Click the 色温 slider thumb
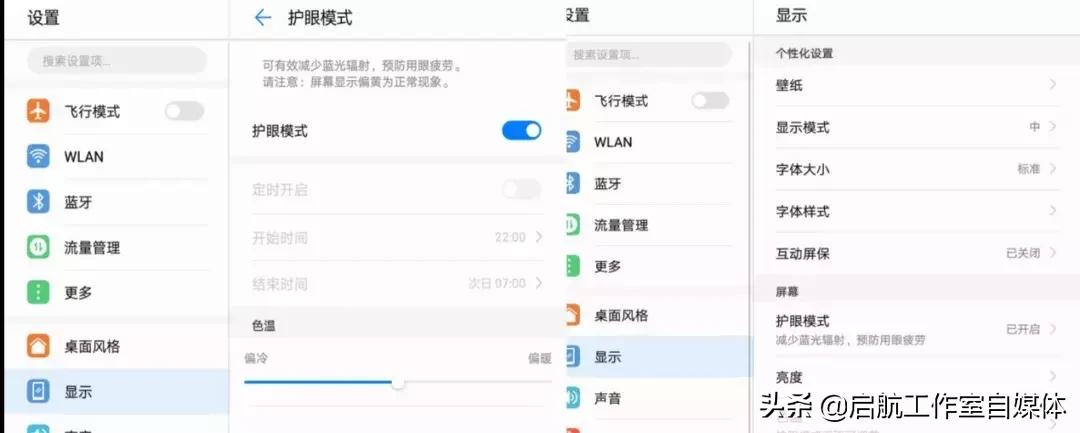 point(398,383)
